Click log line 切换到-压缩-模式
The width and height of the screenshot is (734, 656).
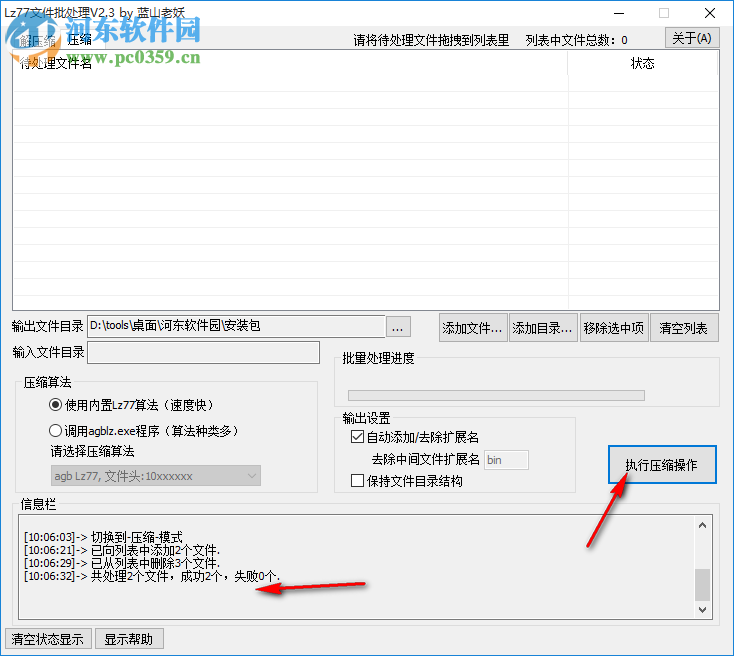[x=103, y=537]
